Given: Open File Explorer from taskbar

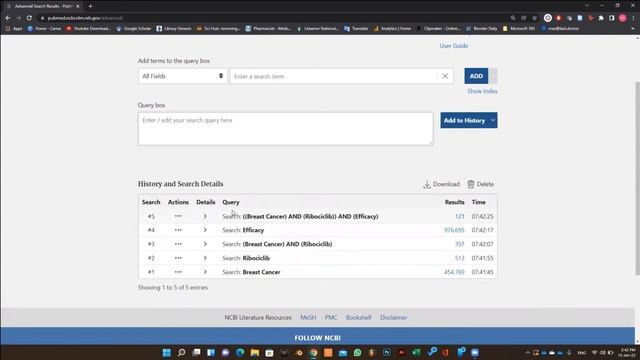Looking at the screenshot, I should point(255,353).
